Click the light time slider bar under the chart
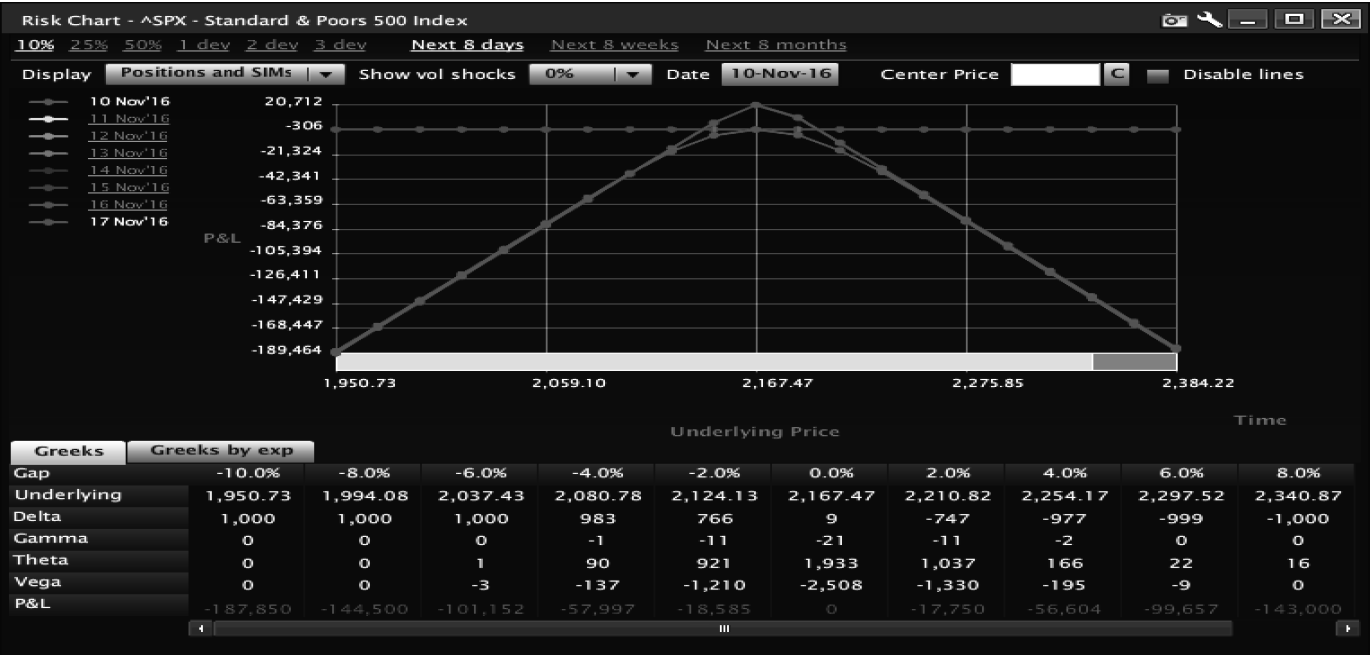This screenshot has width=1372, height=656. click(714, 362)
